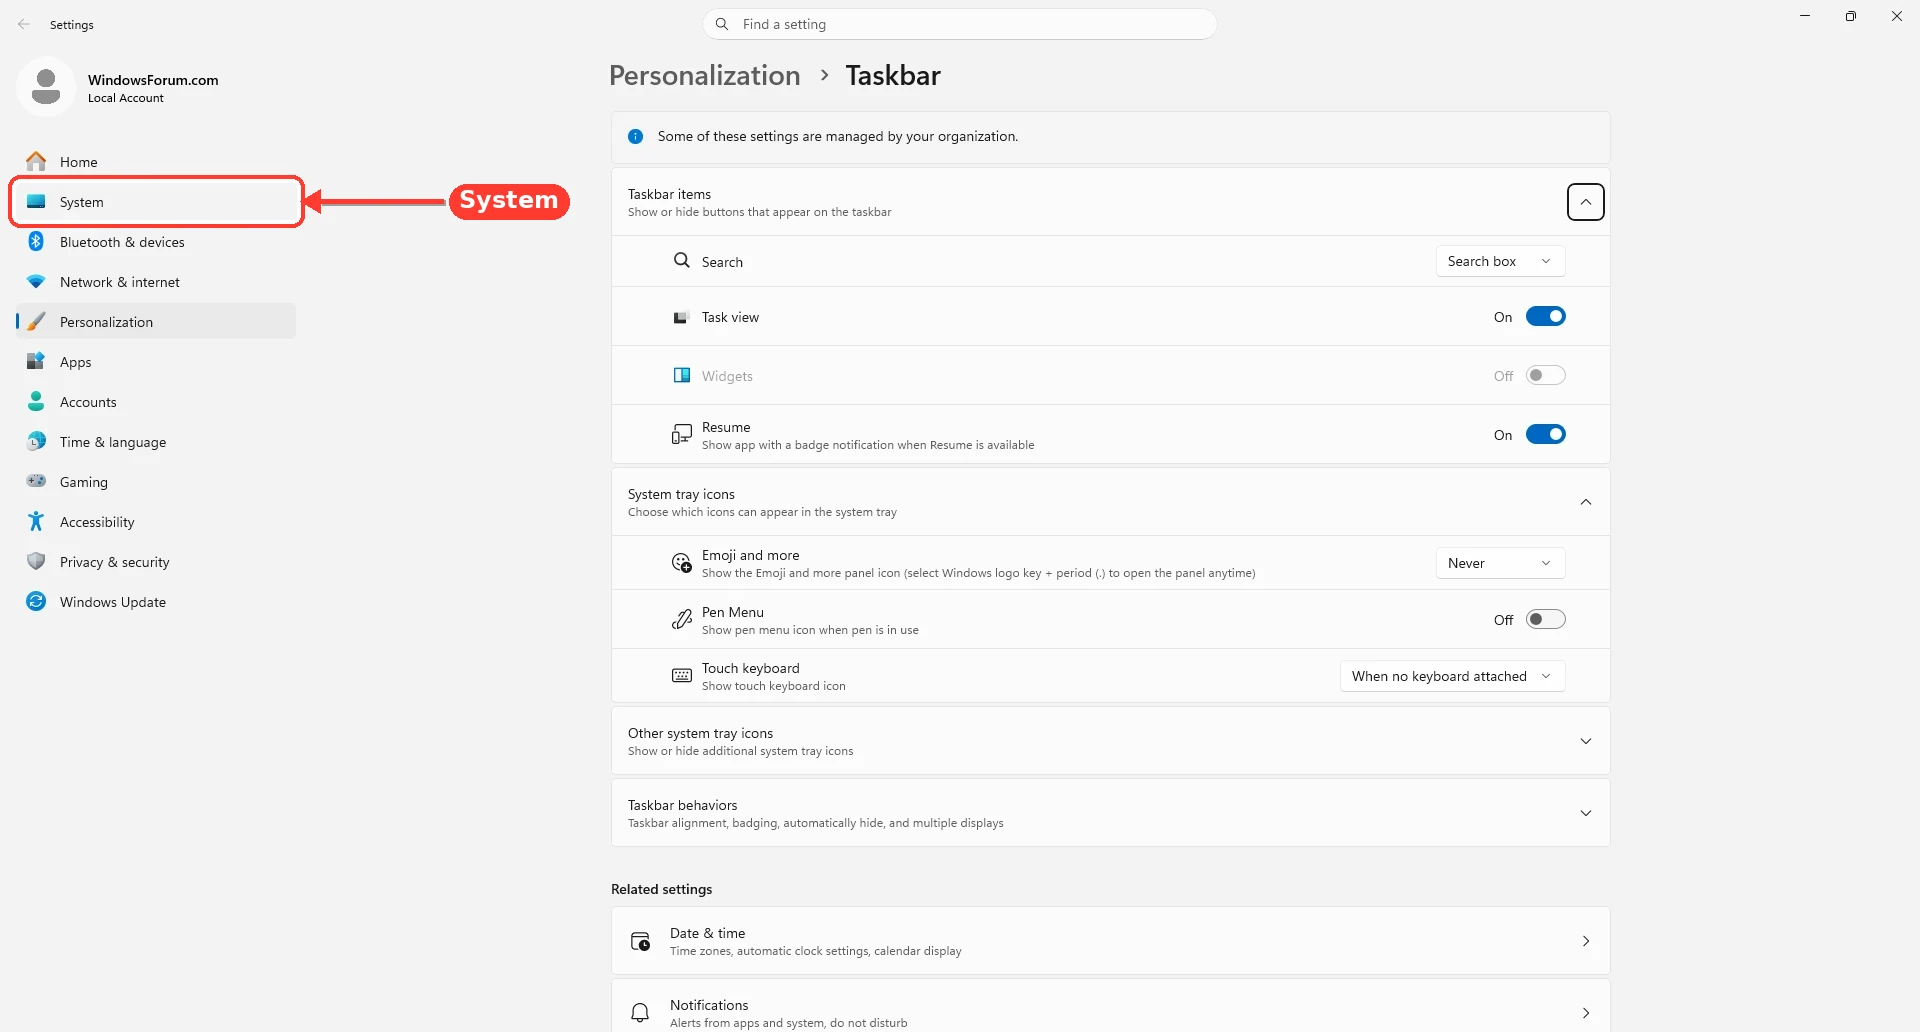Click the blue info icon in organization notice
The width and height of the screenshot is (1920, 1032).
(635, 136)
